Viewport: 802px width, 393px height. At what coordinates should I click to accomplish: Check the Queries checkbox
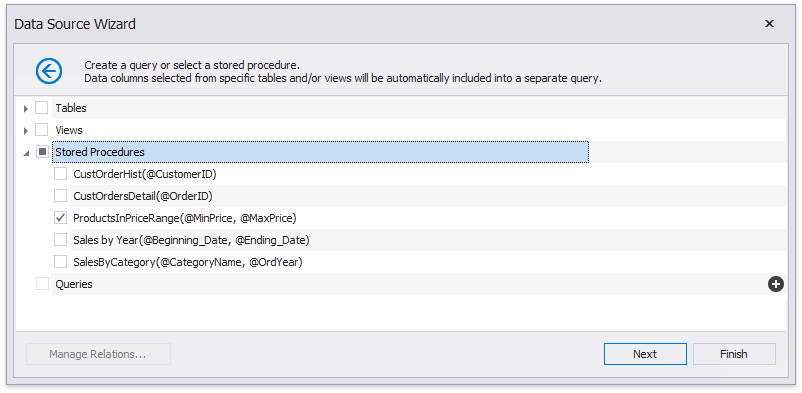click(42, 284)
